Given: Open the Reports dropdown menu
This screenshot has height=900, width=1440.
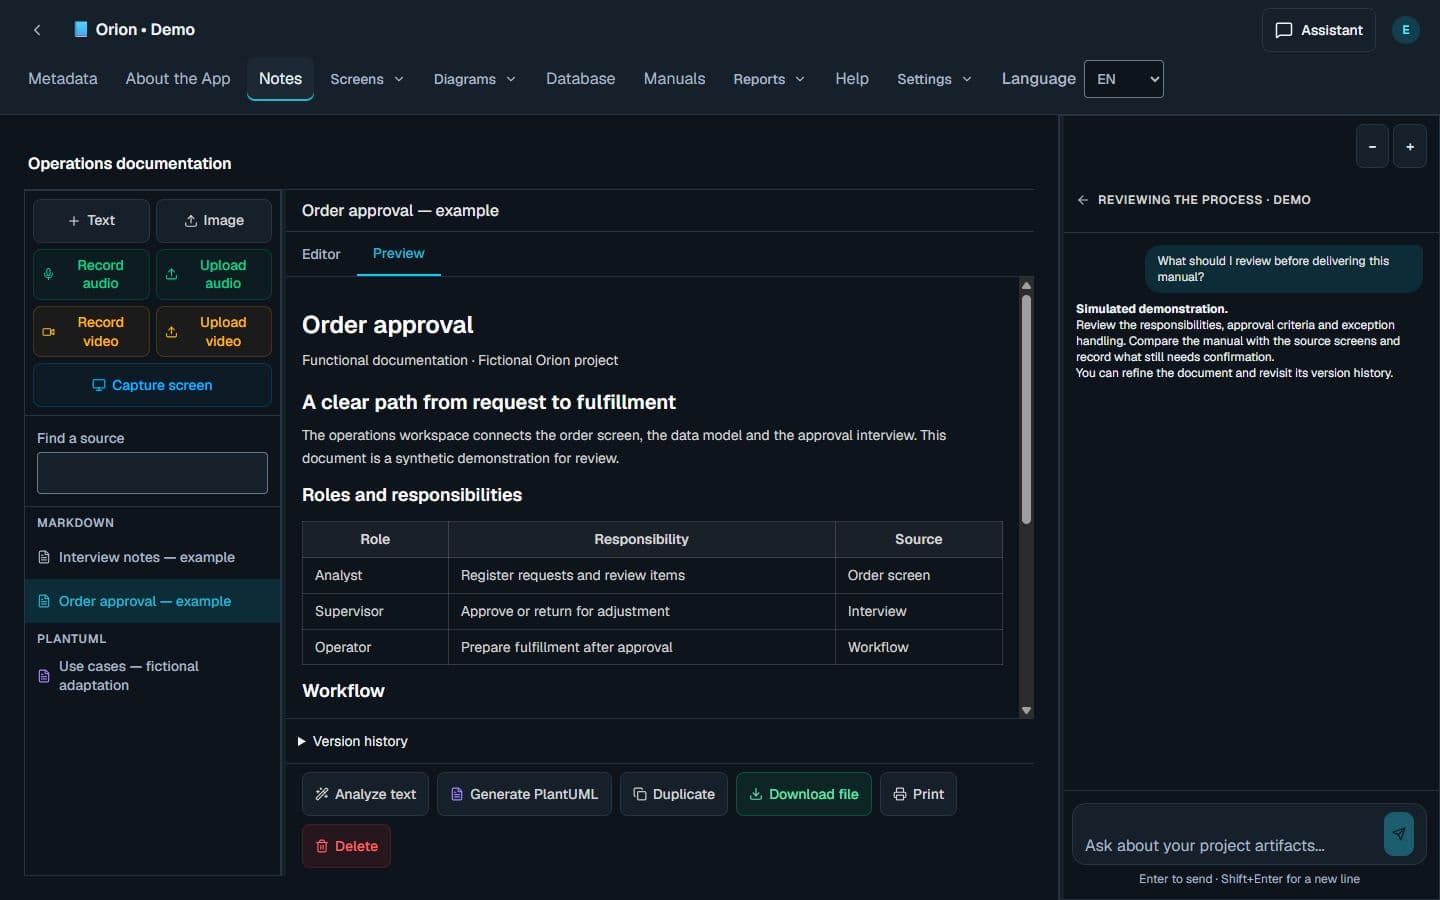Looking at the screenshot, I should pos(769,79).
